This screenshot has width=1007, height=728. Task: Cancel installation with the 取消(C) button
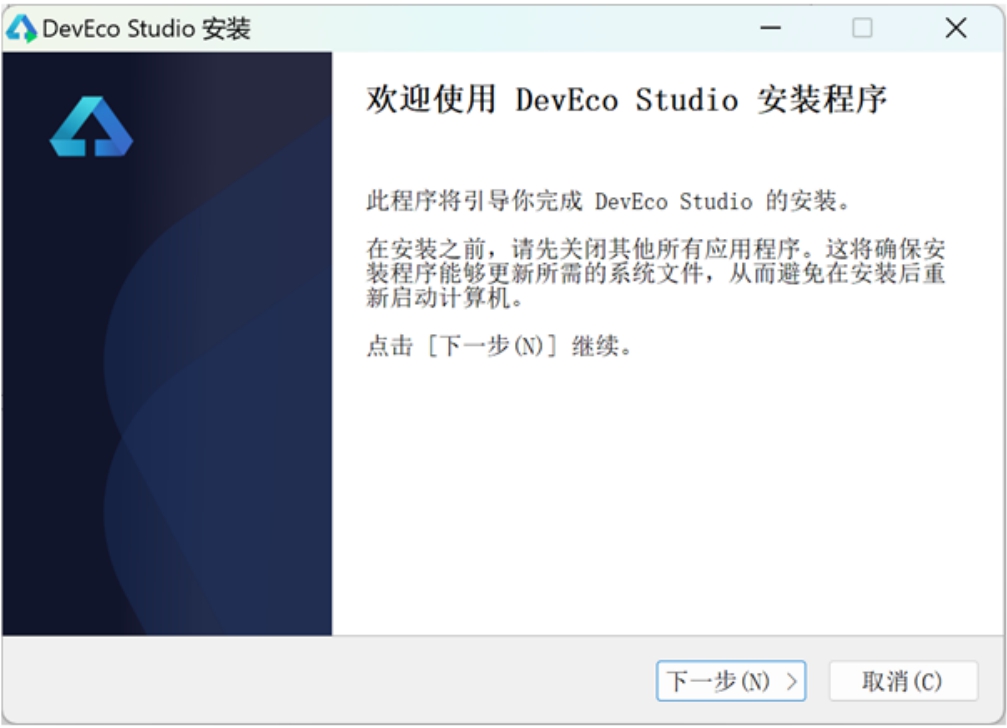tap(903, 680)
